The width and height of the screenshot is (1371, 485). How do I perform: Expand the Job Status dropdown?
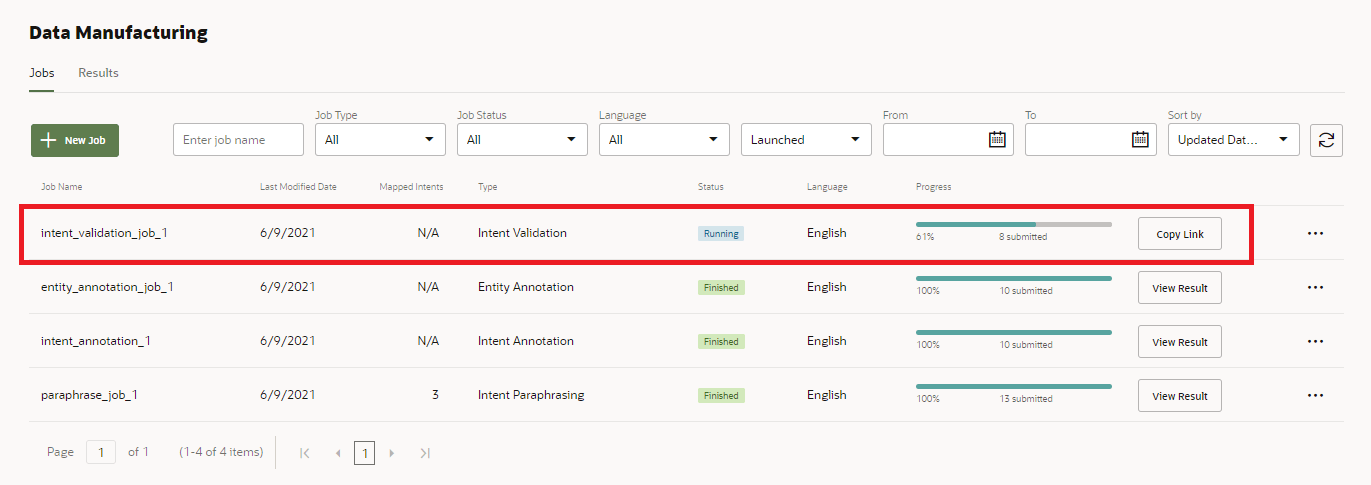(x=522, y=140)
